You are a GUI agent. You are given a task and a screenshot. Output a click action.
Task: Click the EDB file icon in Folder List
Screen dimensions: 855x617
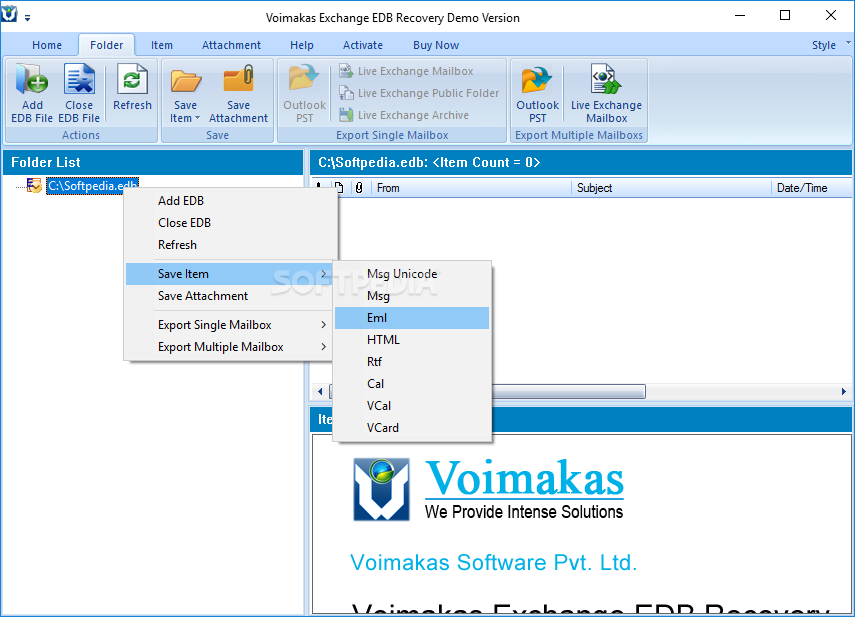34,186
